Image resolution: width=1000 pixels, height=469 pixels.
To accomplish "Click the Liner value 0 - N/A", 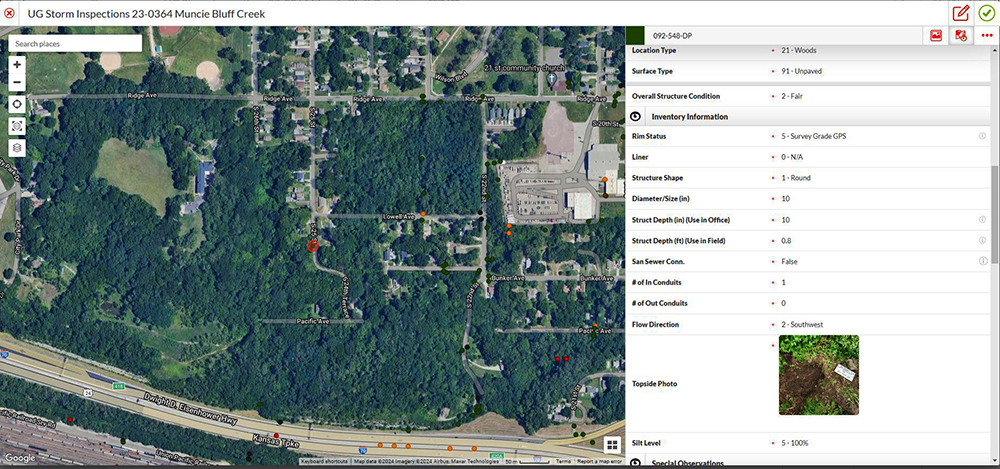I will 793,157.
